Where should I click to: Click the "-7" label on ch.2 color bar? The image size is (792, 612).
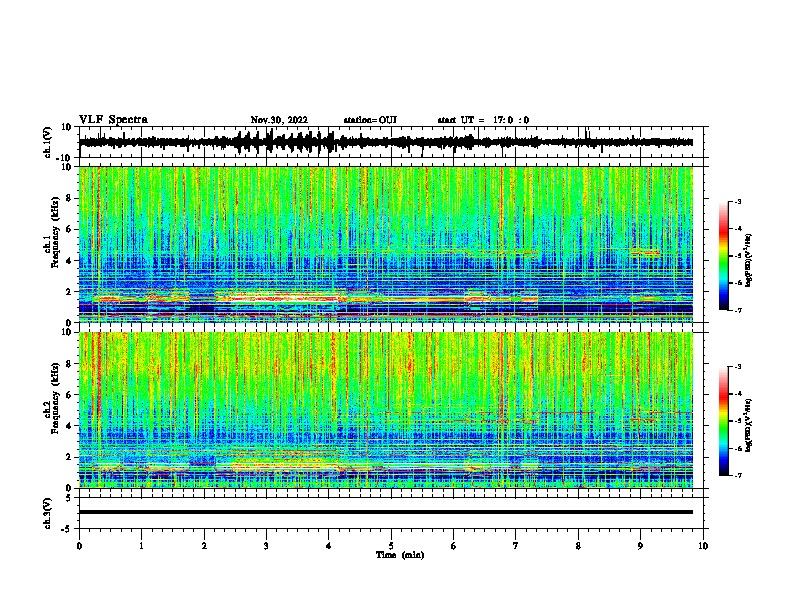pos(737,475)
